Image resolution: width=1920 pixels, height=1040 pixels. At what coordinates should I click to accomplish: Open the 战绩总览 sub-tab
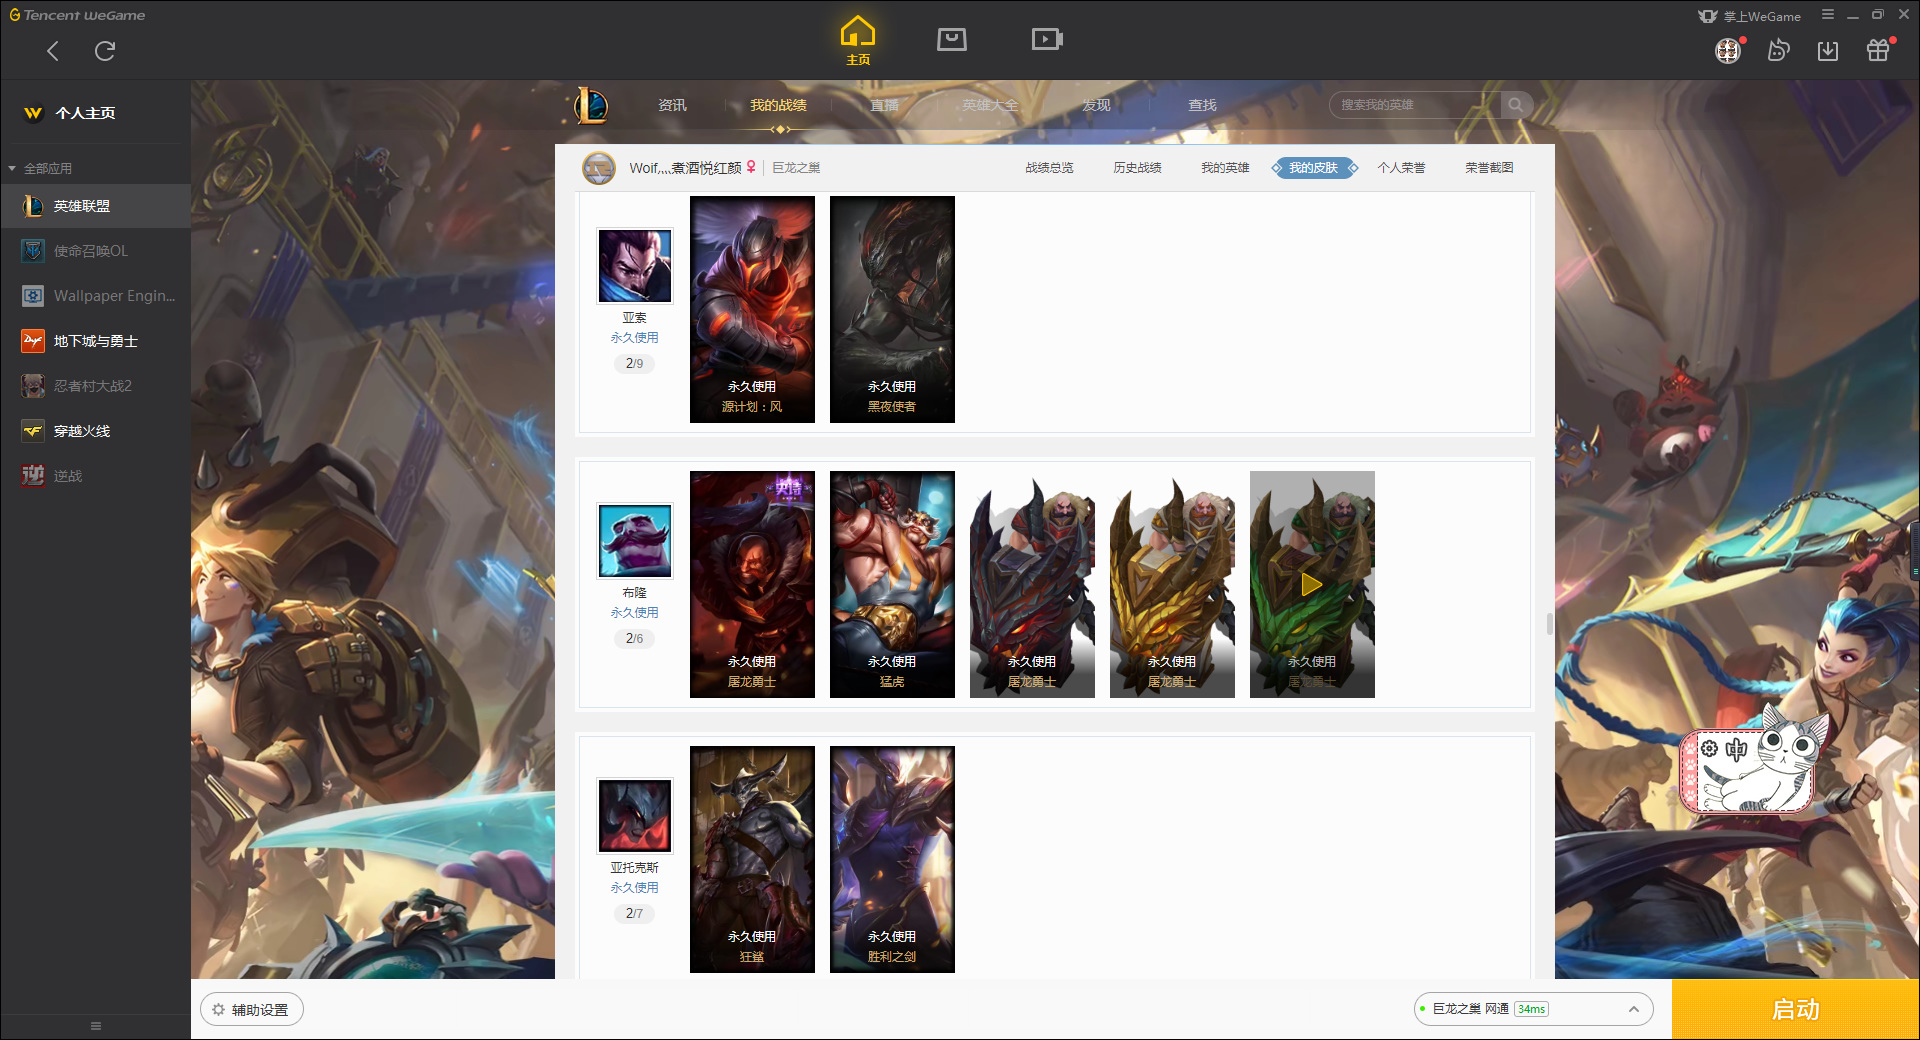tap(1049, 168)
